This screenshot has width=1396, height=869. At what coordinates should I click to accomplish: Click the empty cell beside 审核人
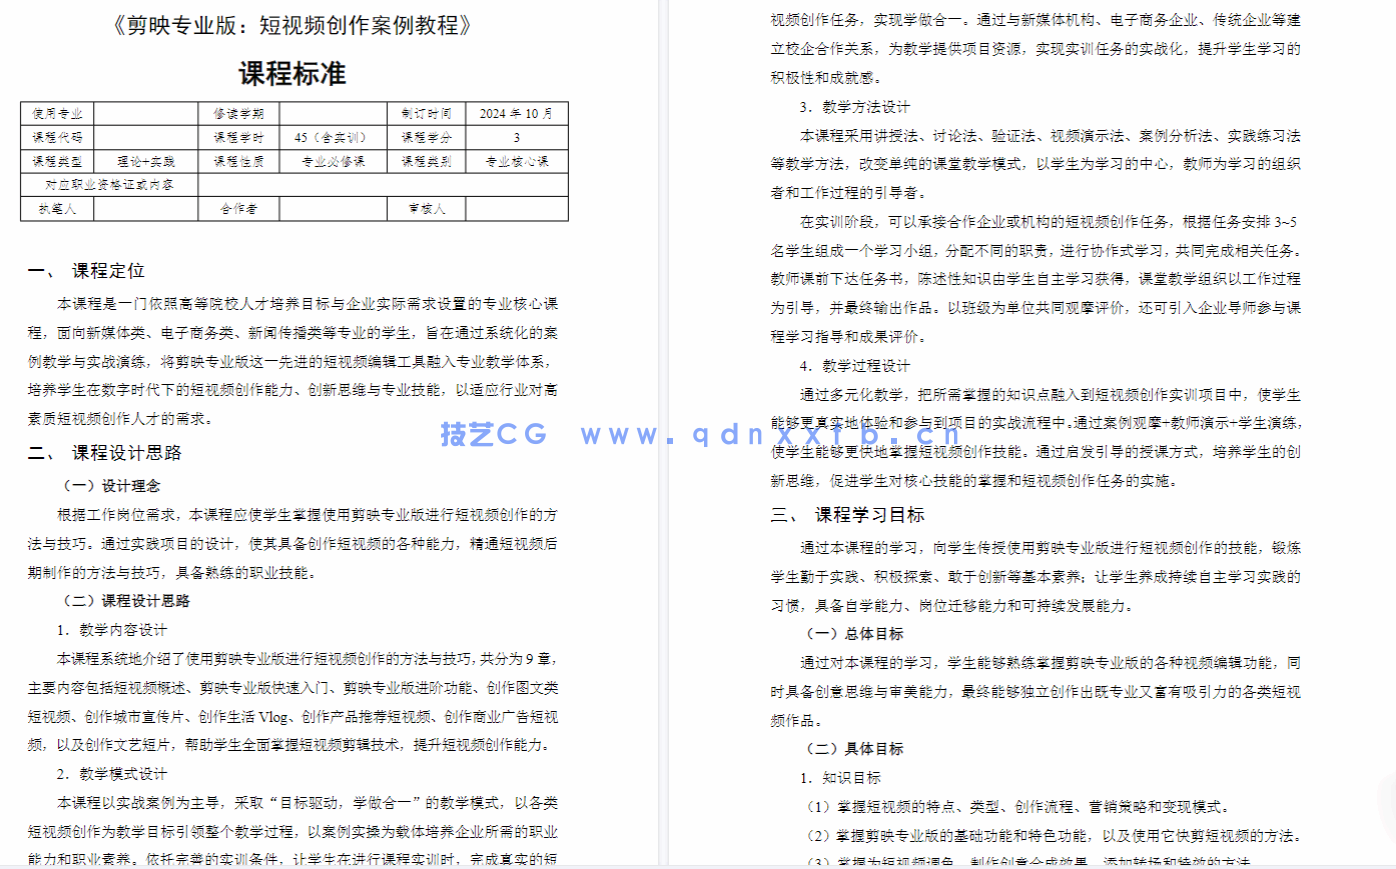click(x=516, y=209)
